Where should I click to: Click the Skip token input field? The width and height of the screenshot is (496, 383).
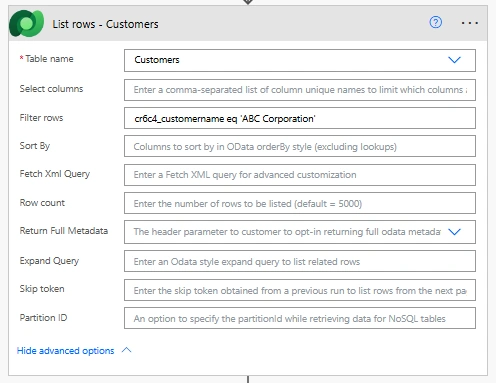[300, 290]
